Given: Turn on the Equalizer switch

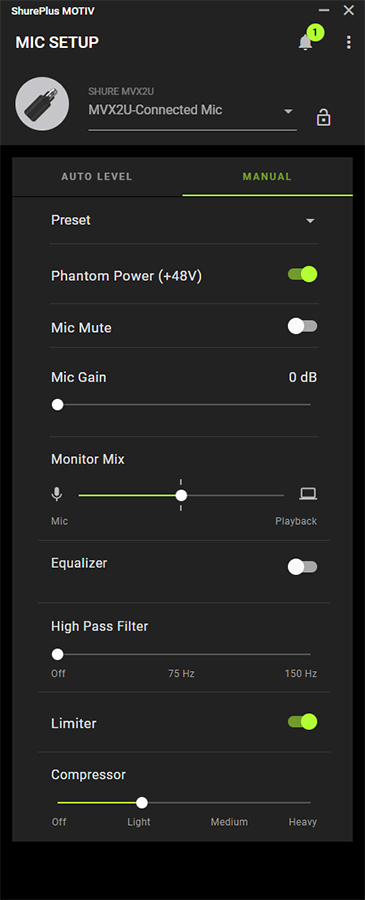Looking at the screenshot, I should (x=302, y=567).
